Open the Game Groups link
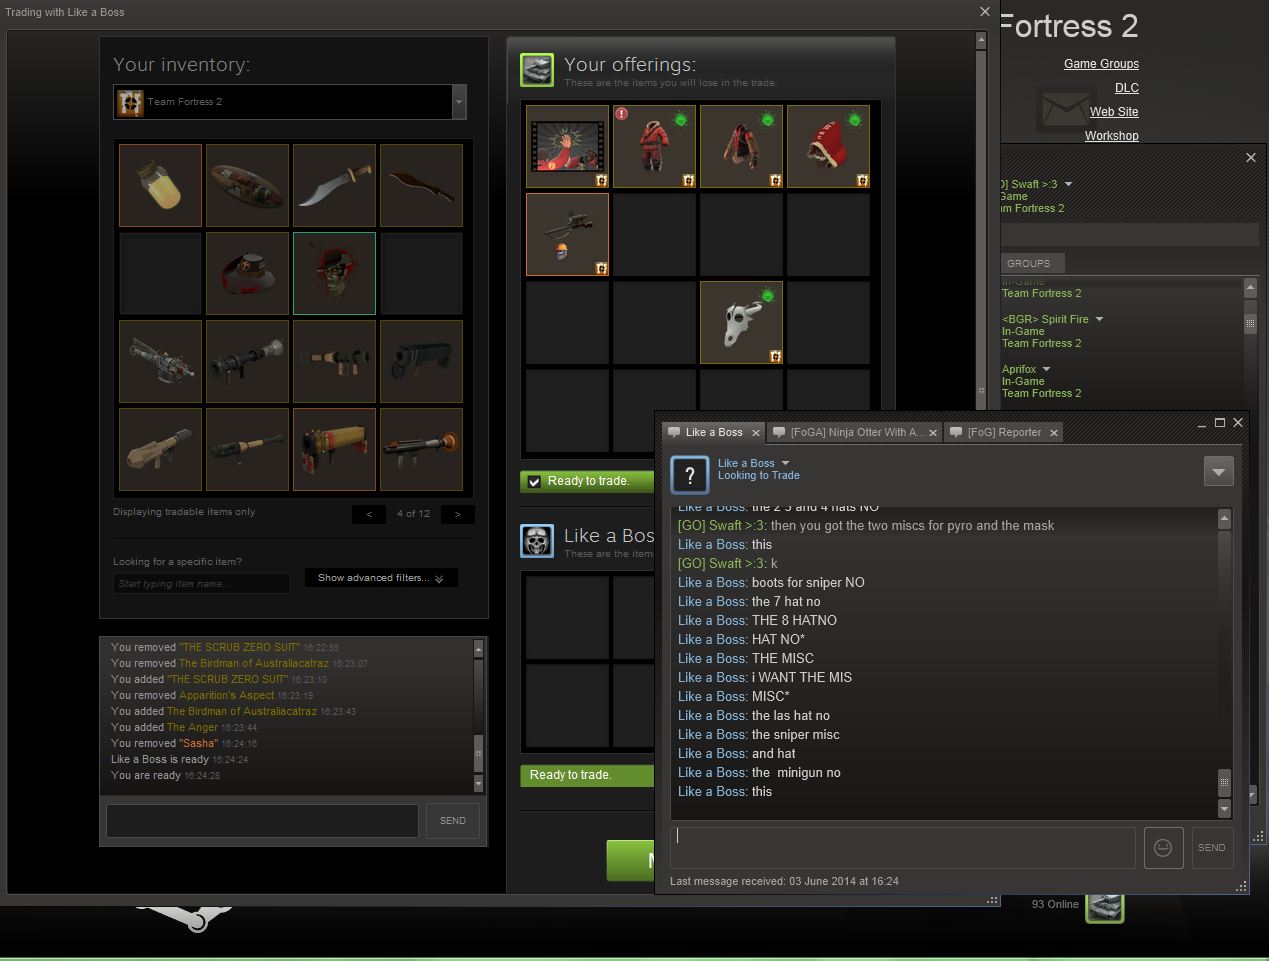The image size is (1269, 961). pyautogui.click(x=1101, y=64)
